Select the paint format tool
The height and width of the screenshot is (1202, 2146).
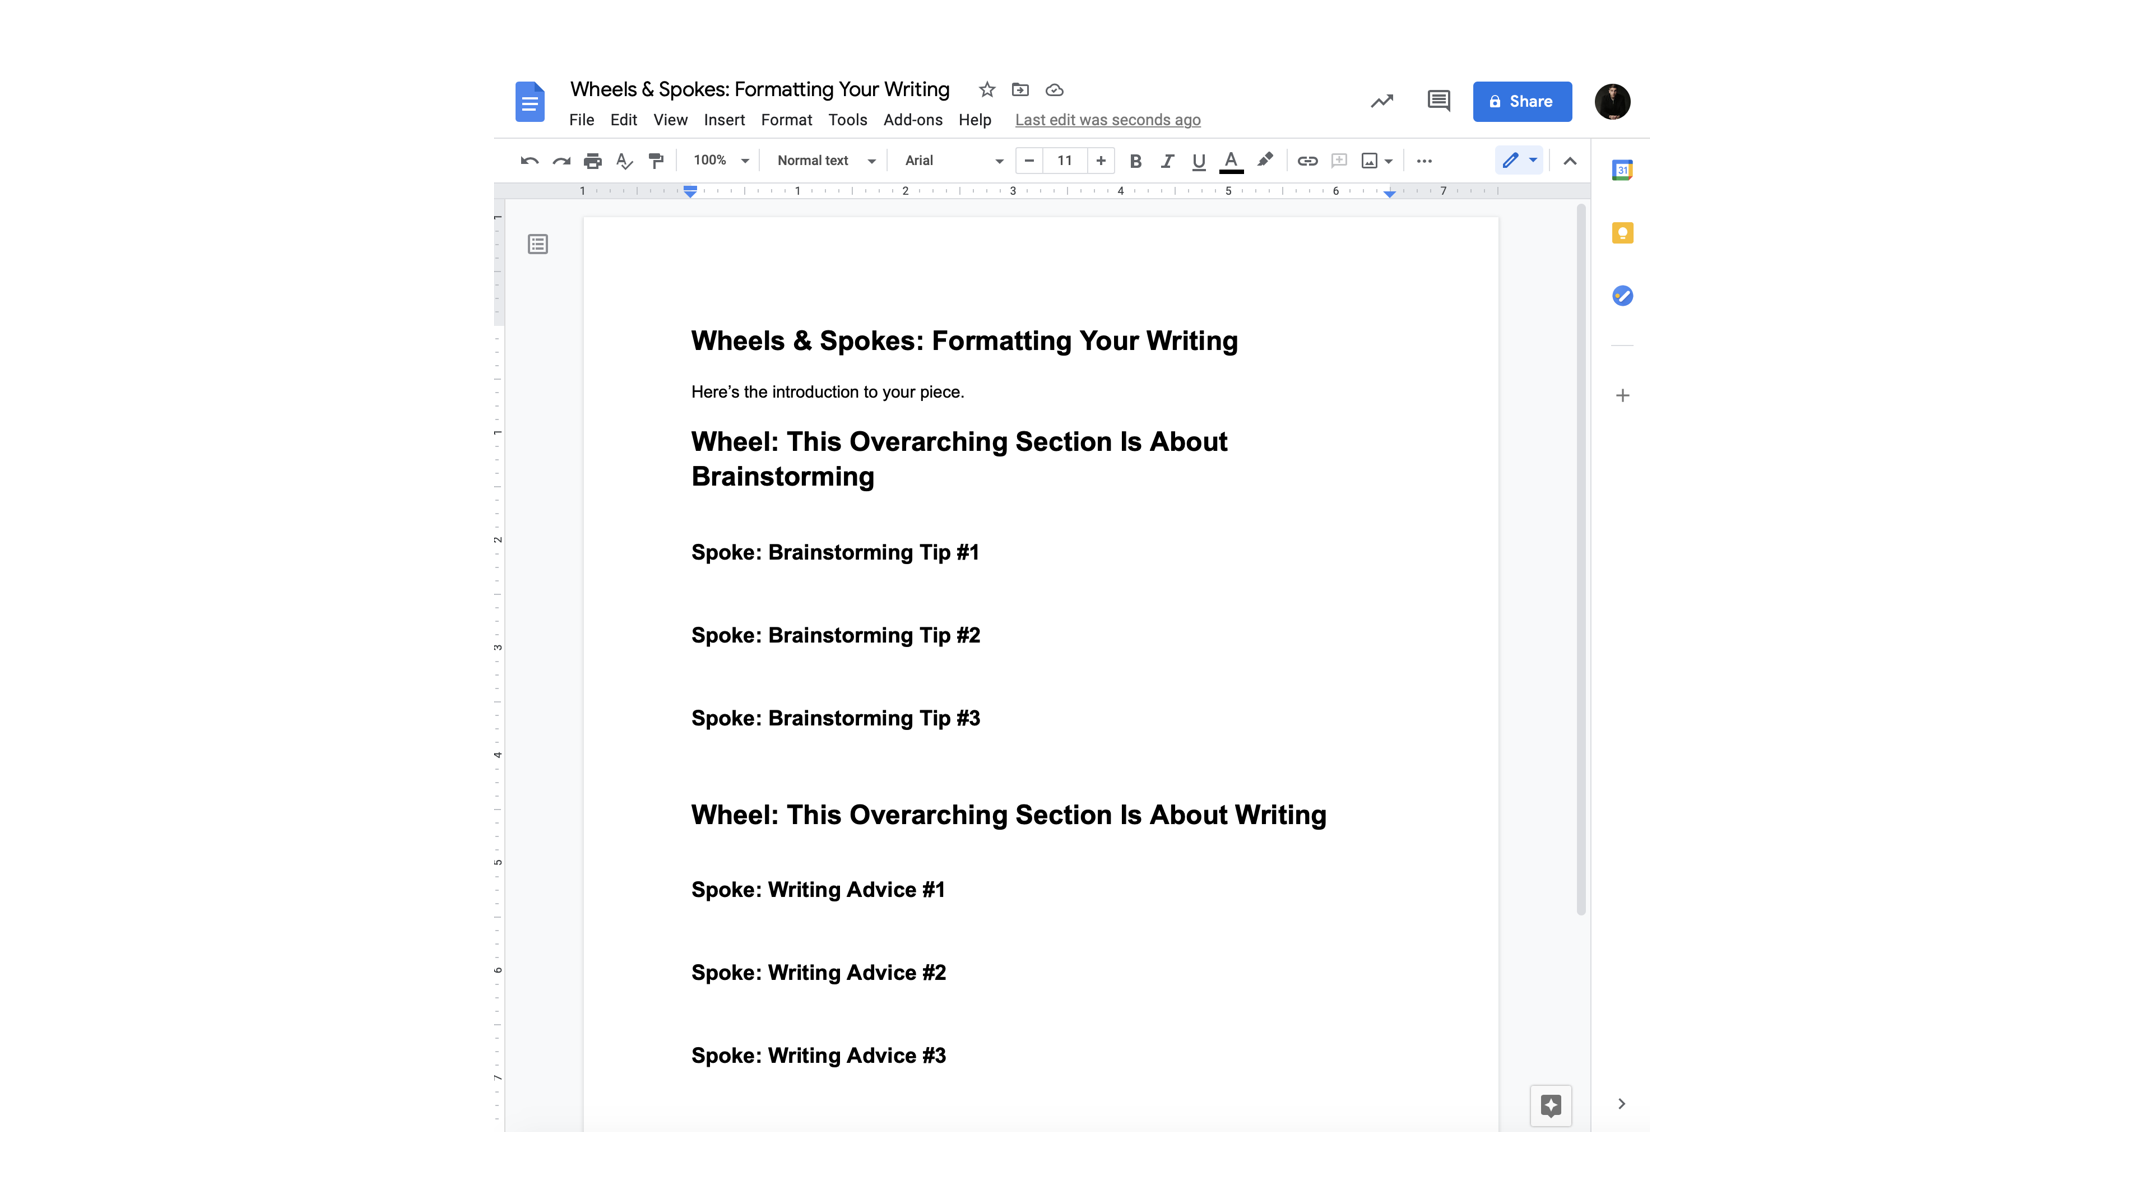click(656, 161)
